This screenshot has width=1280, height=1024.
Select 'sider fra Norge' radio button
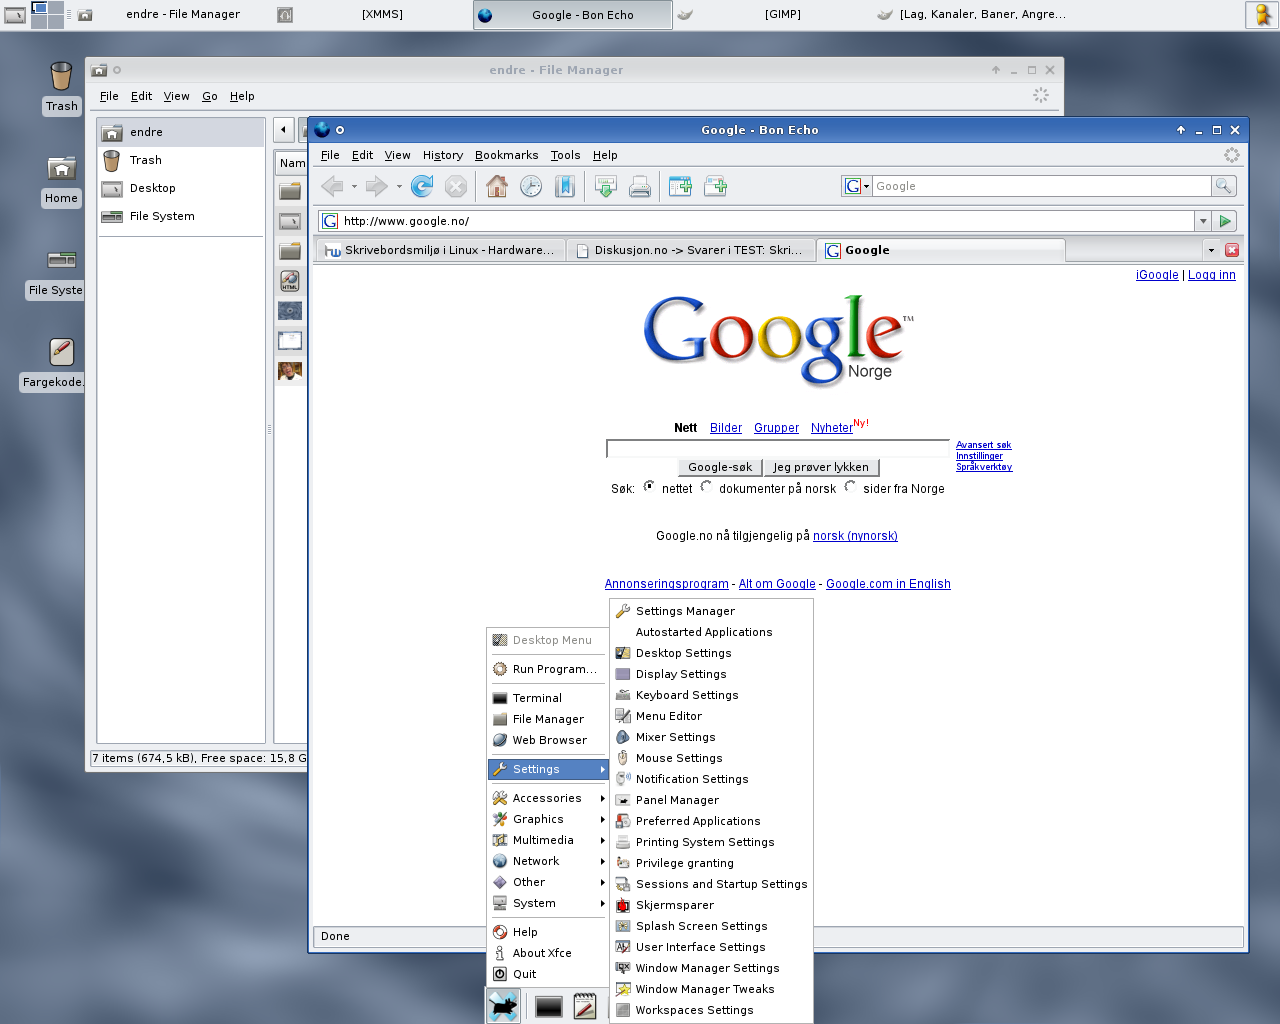tap(850, 487)
